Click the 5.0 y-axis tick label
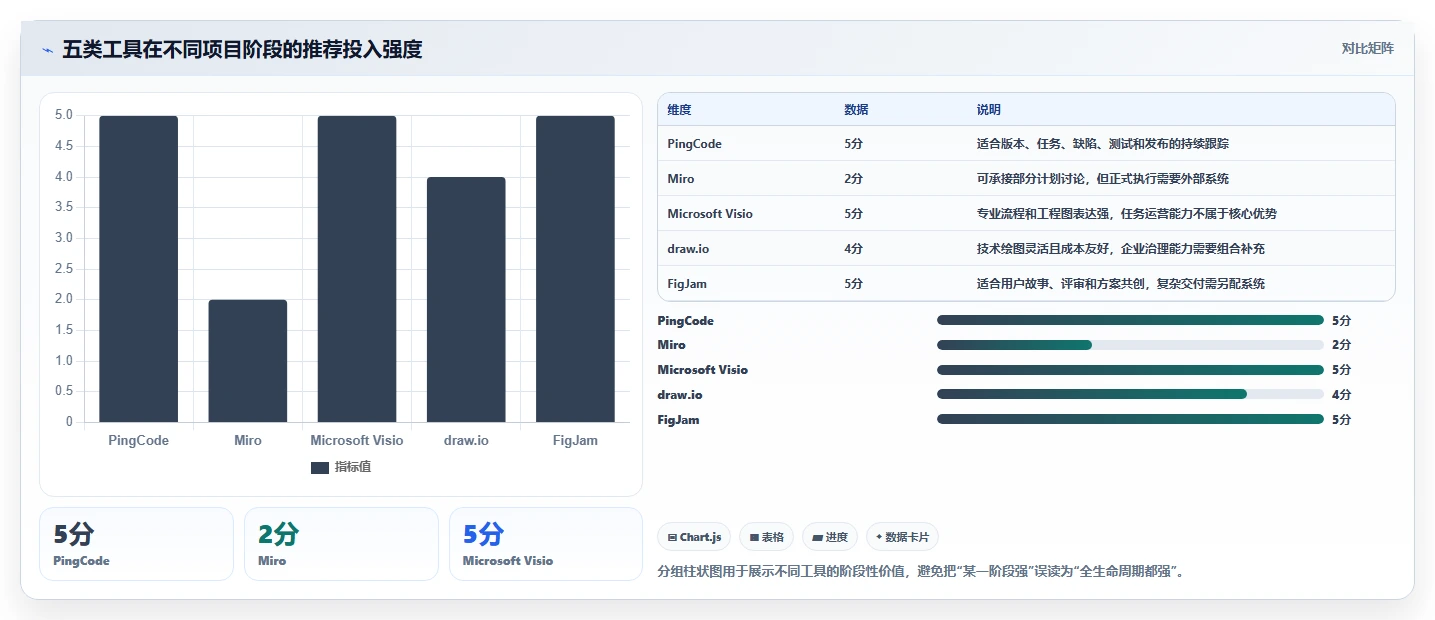 (64, 115)
